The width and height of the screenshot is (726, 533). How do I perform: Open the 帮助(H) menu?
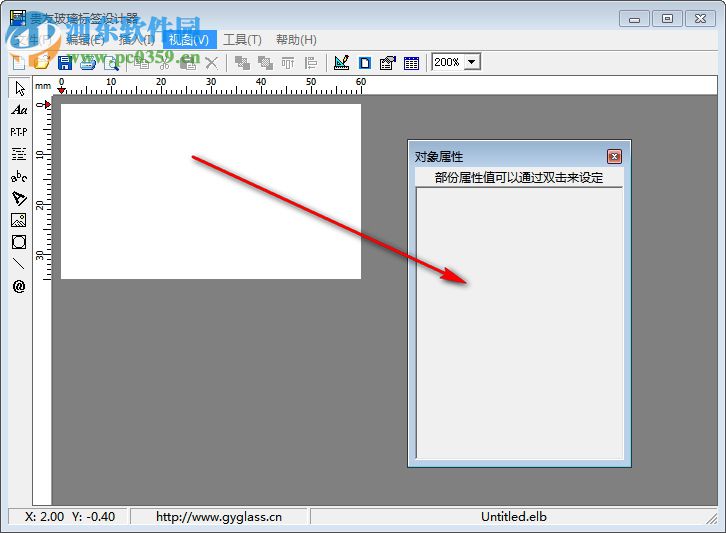click(296, 40)
